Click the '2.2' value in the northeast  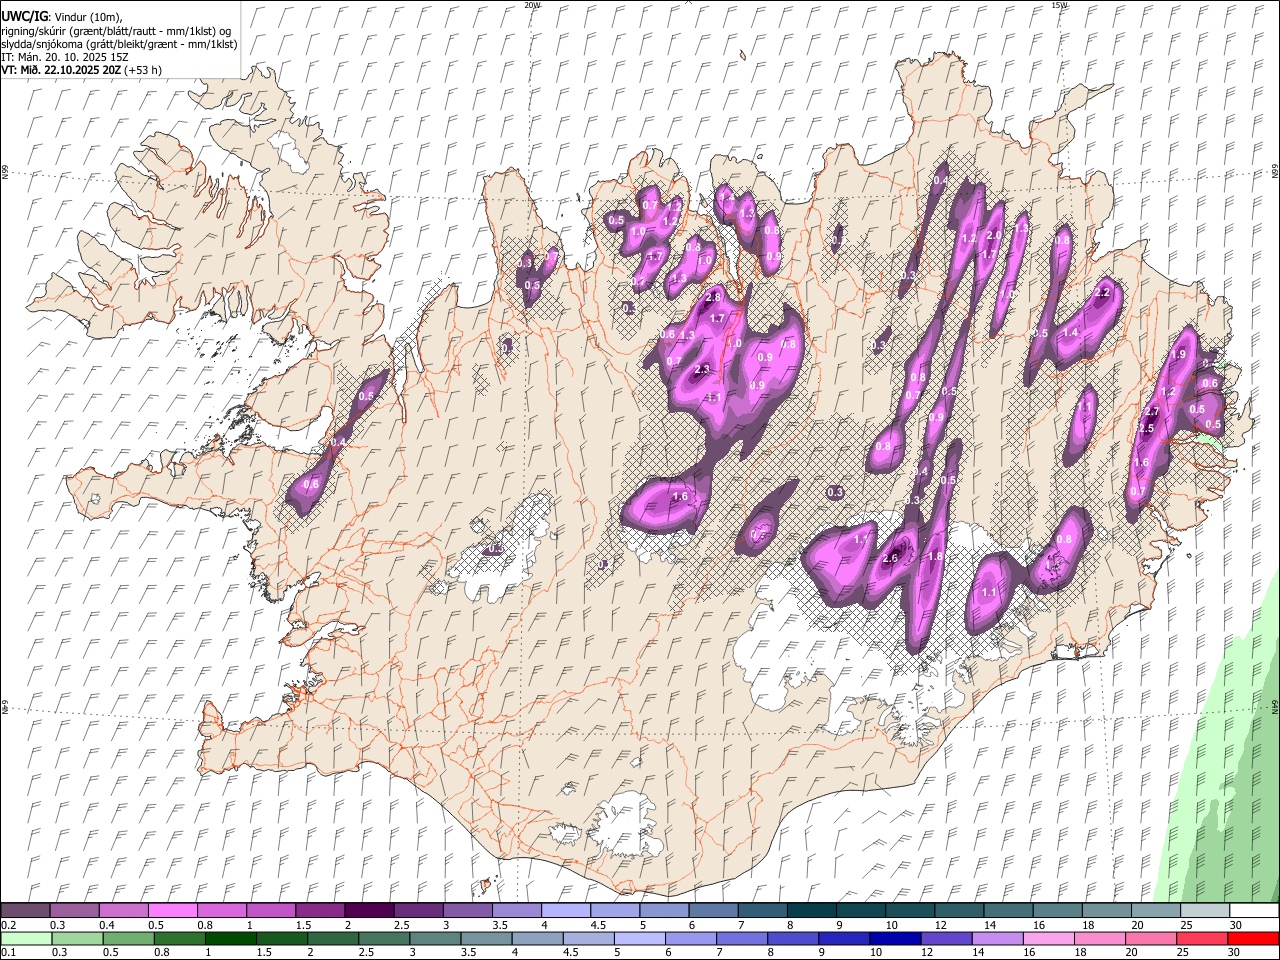[x=1103, y=293]
